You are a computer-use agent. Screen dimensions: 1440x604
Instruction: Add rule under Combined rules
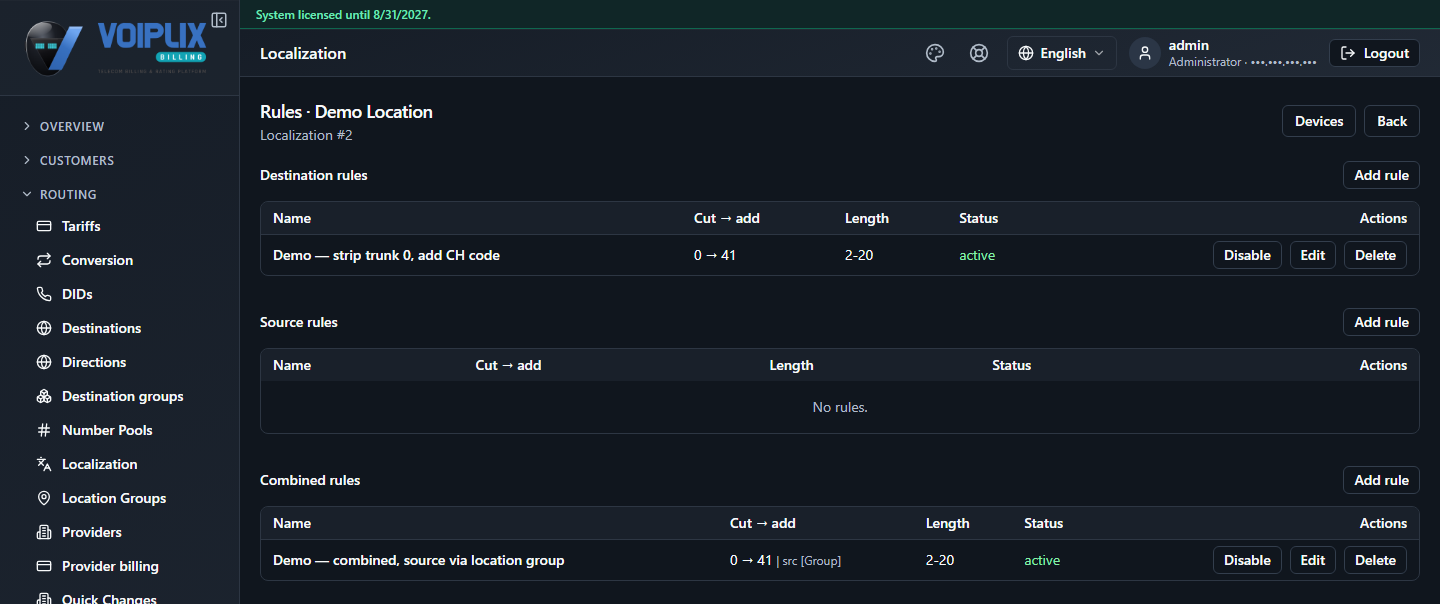point(1381,480)
